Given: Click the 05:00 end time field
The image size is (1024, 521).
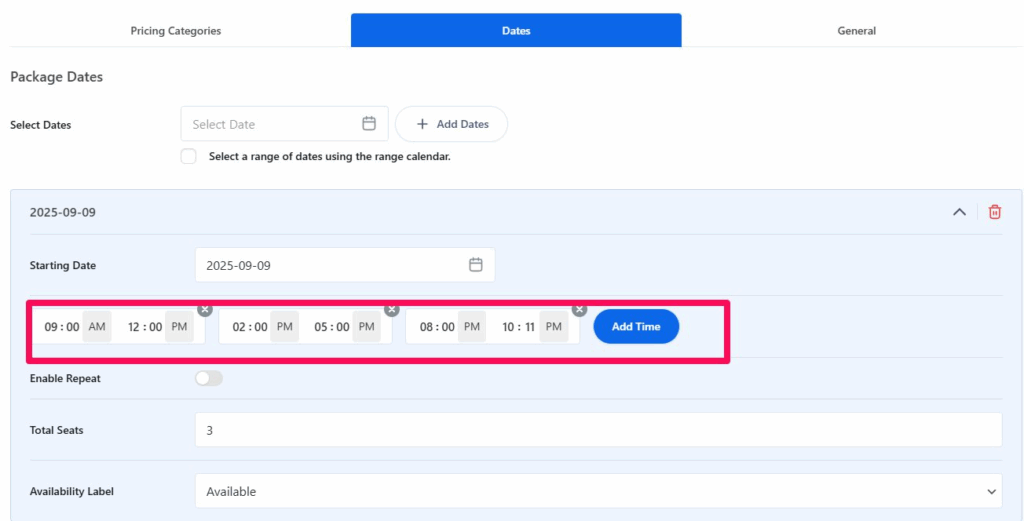Looking at the screenshot, I should pos(331,327).
